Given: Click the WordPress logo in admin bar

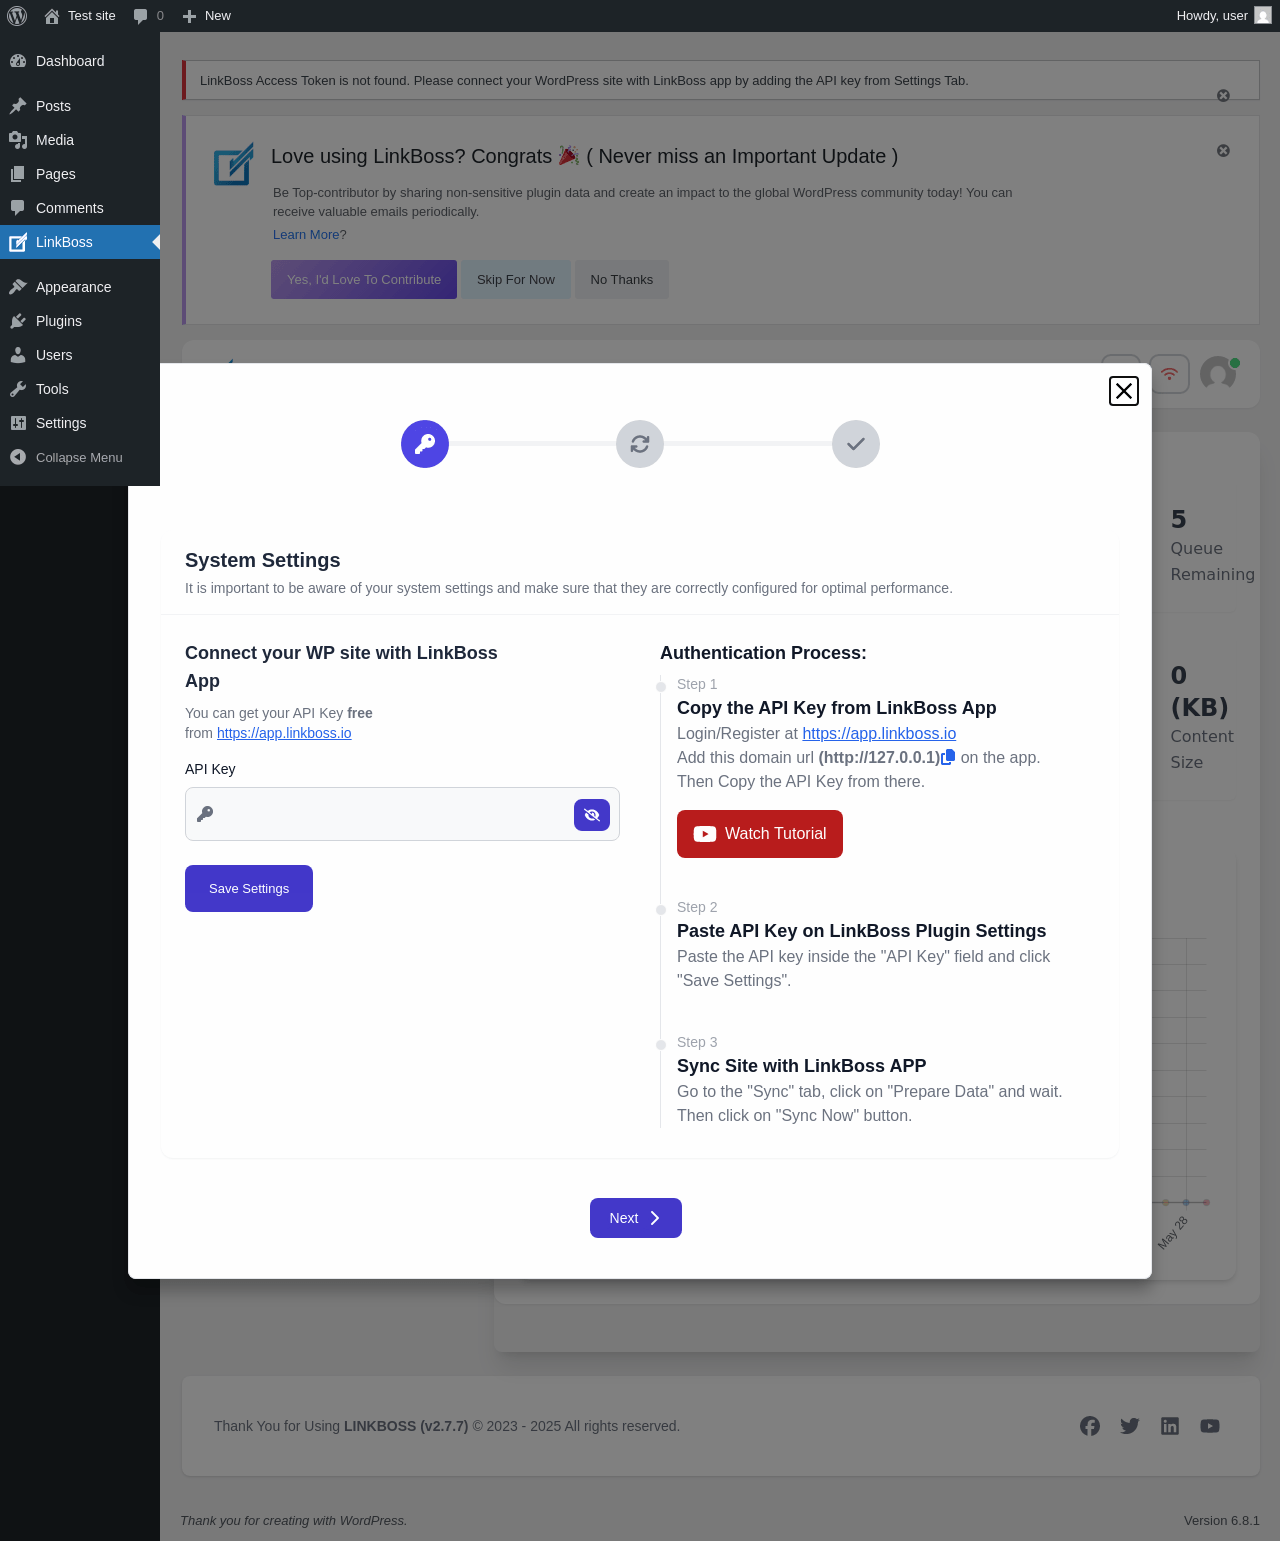Looking at the screenshot, I should tap(17, 16).
